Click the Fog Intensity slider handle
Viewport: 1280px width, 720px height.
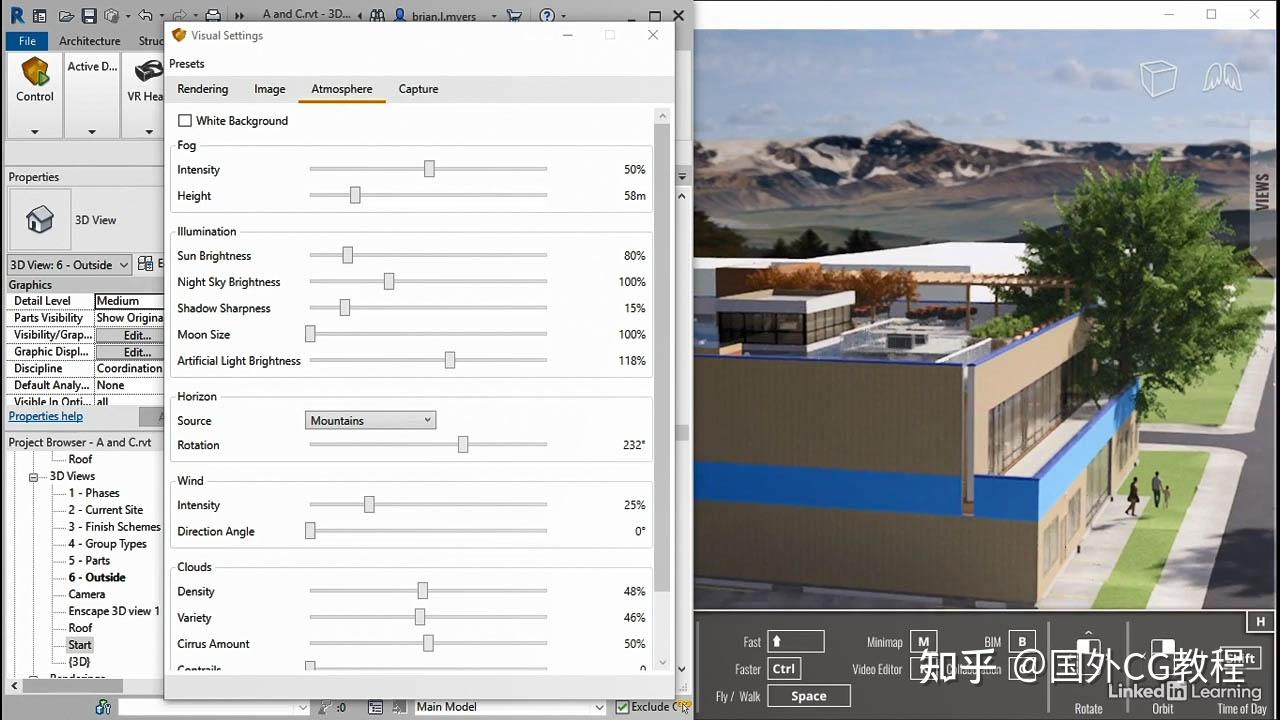pyautogui.click(x=429, y=170)
